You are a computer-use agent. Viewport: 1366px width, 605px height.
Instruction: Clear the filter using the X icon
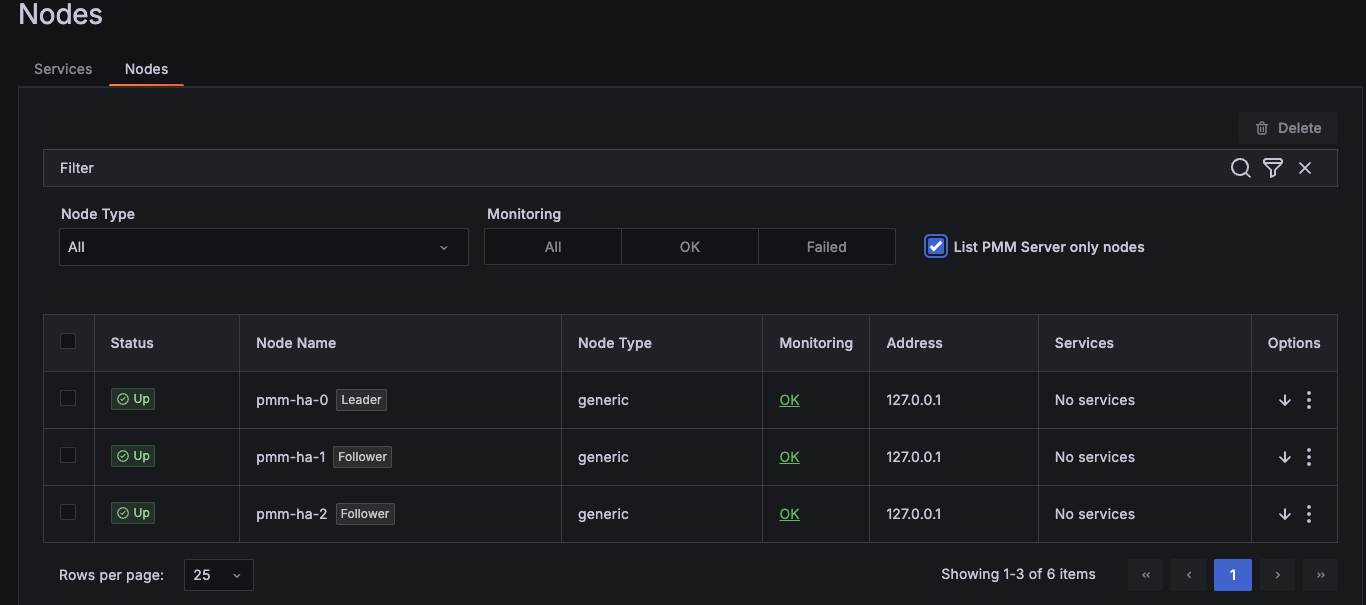point(1305,168)
